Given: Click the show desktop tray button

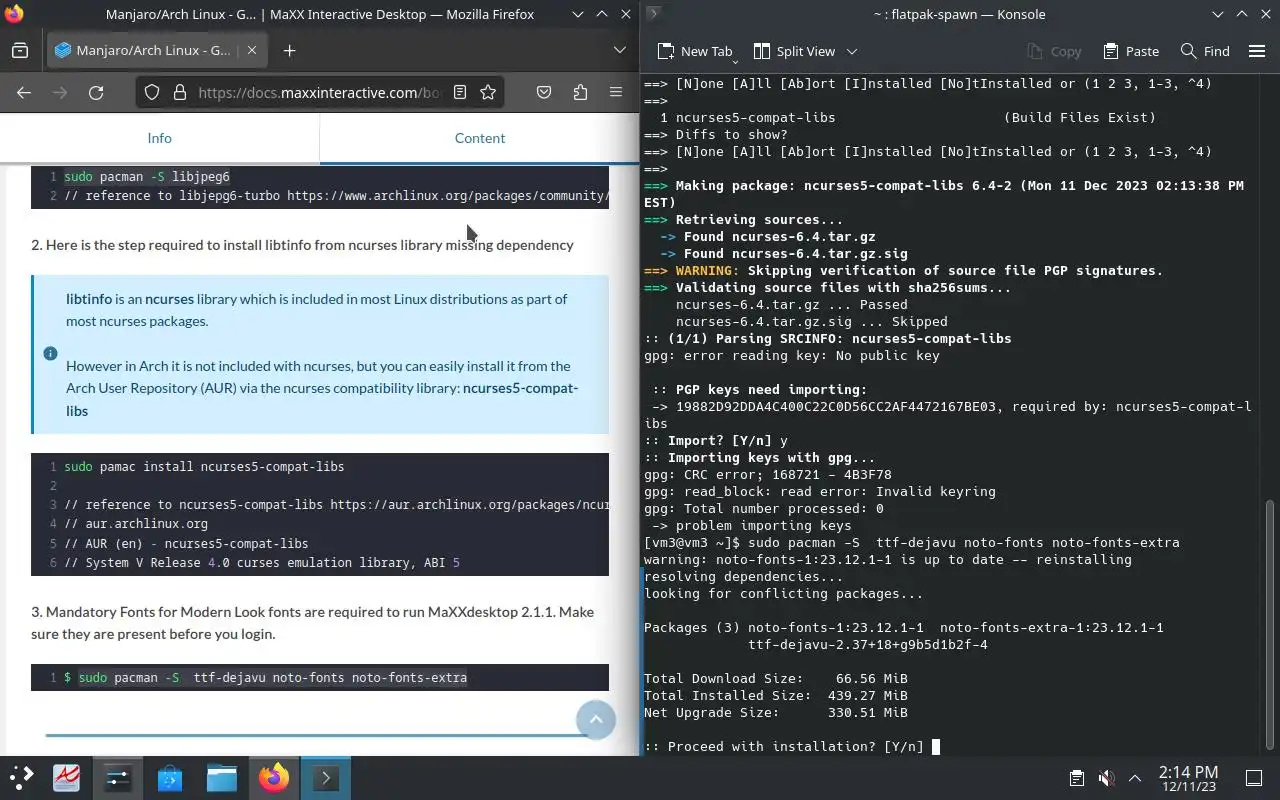Looking at the screenshot, I should click(x=1253, y=778).
